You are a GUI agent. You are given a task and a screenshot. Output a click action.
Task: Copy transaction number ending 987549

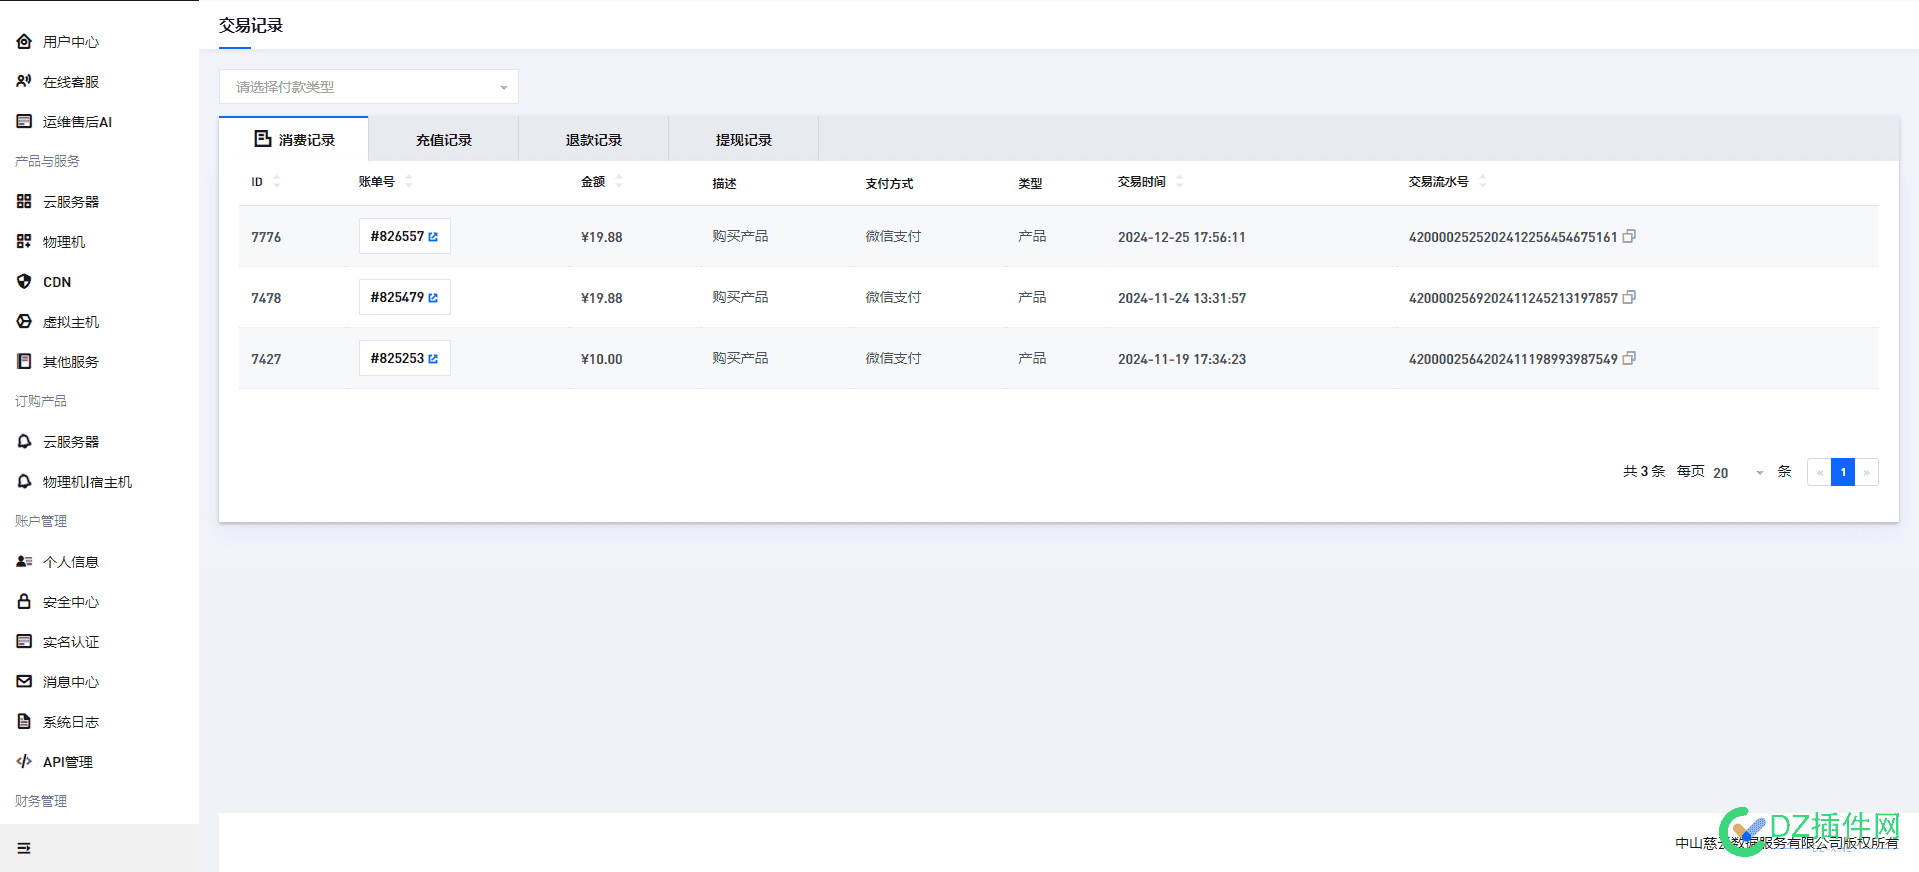point(1629,358)
